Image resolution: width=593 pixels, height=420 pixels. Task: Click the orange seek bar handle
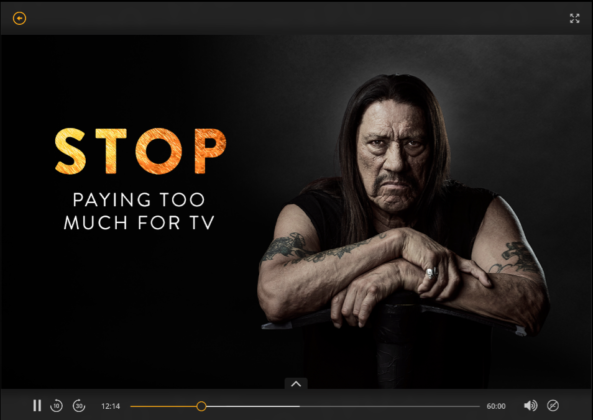201,406
